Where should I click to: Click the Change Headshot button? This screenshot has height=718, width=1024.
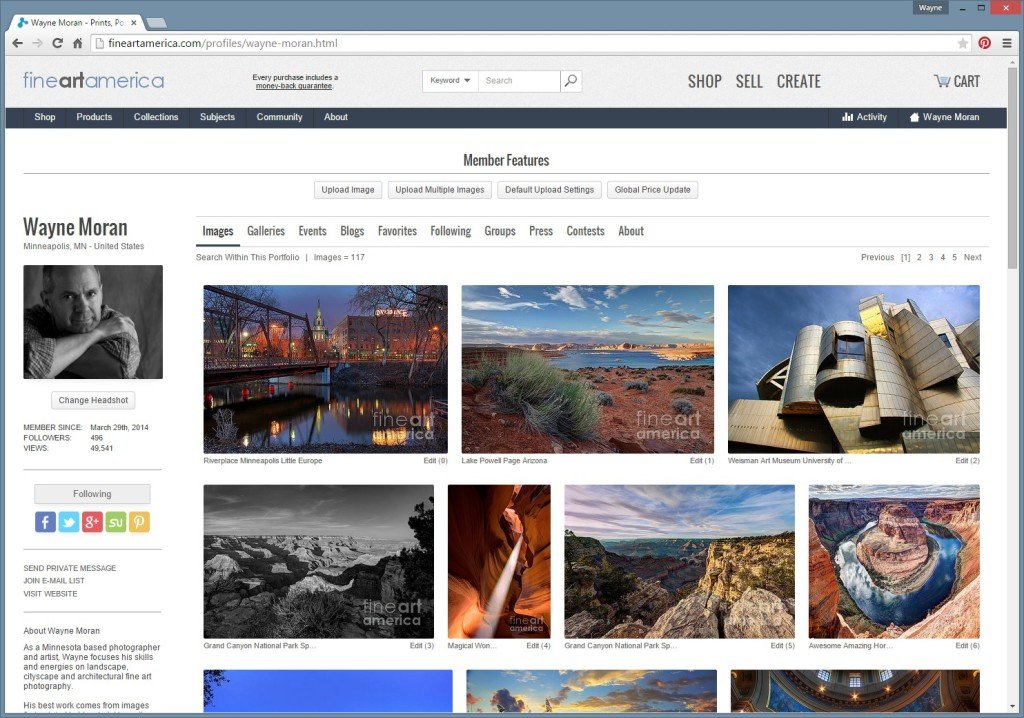point(92,400)
